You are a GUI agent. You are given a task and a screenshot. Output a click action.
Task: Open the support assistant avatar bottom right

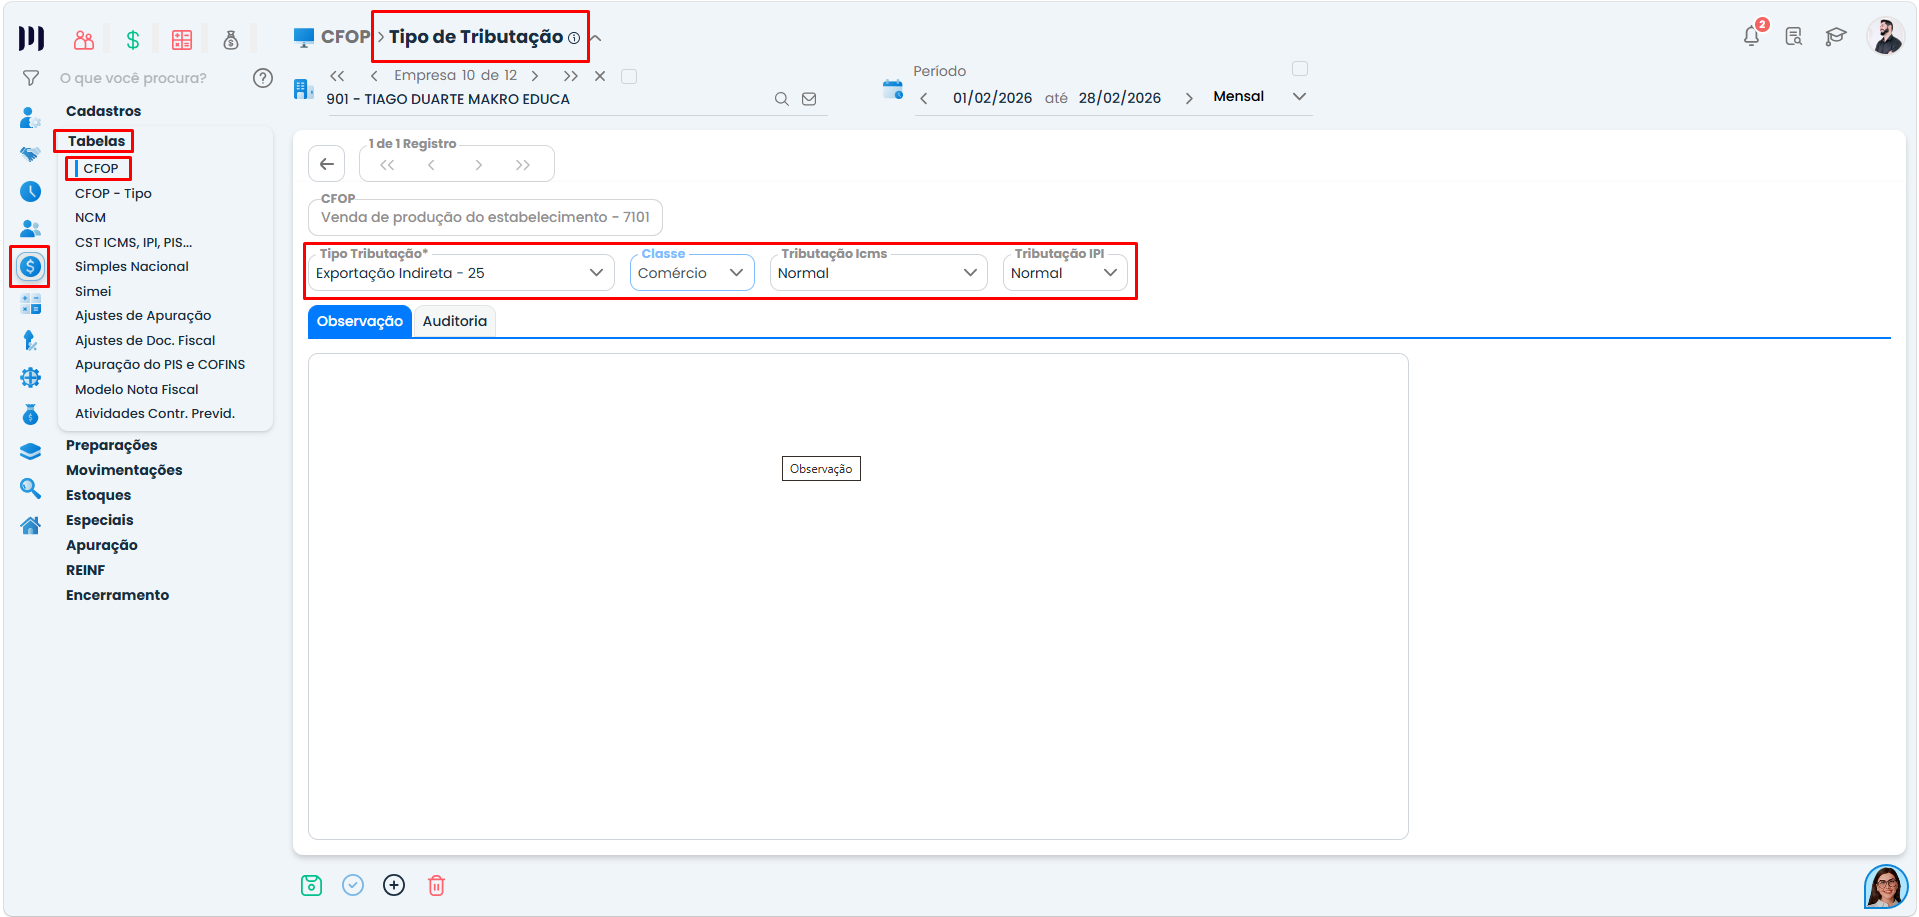[1886, 886]
